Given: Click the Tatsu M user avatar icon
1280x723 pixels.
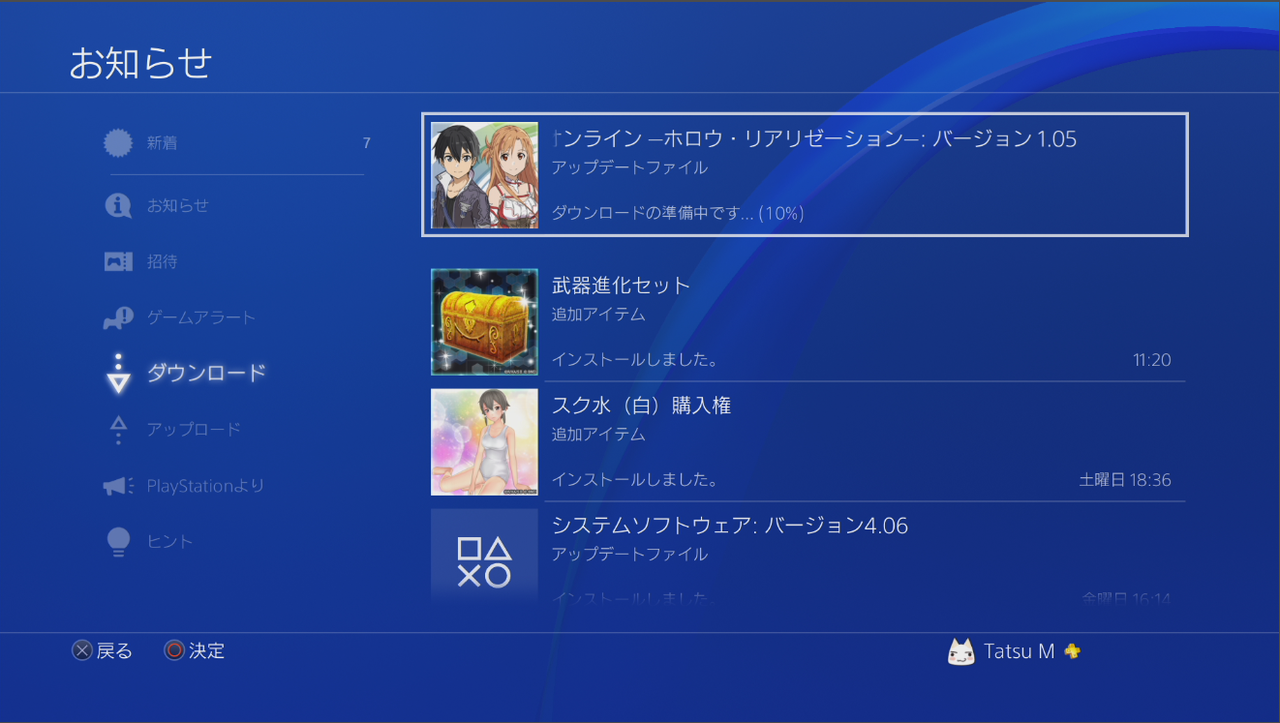Looking at the screenshot, I should point(961,652).
